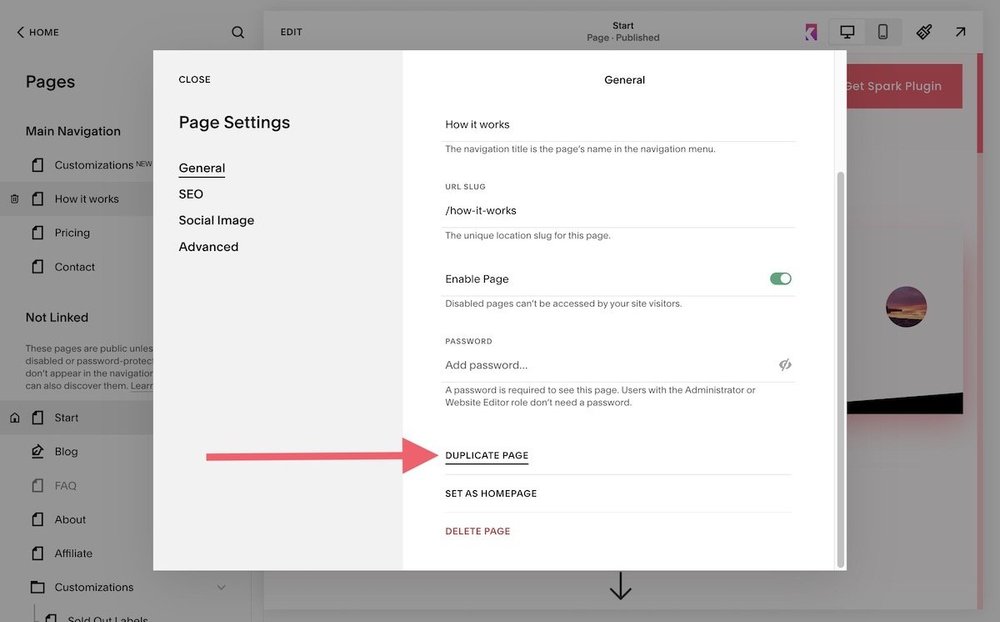Switch to the SEO settings tab

click(191, 193)
